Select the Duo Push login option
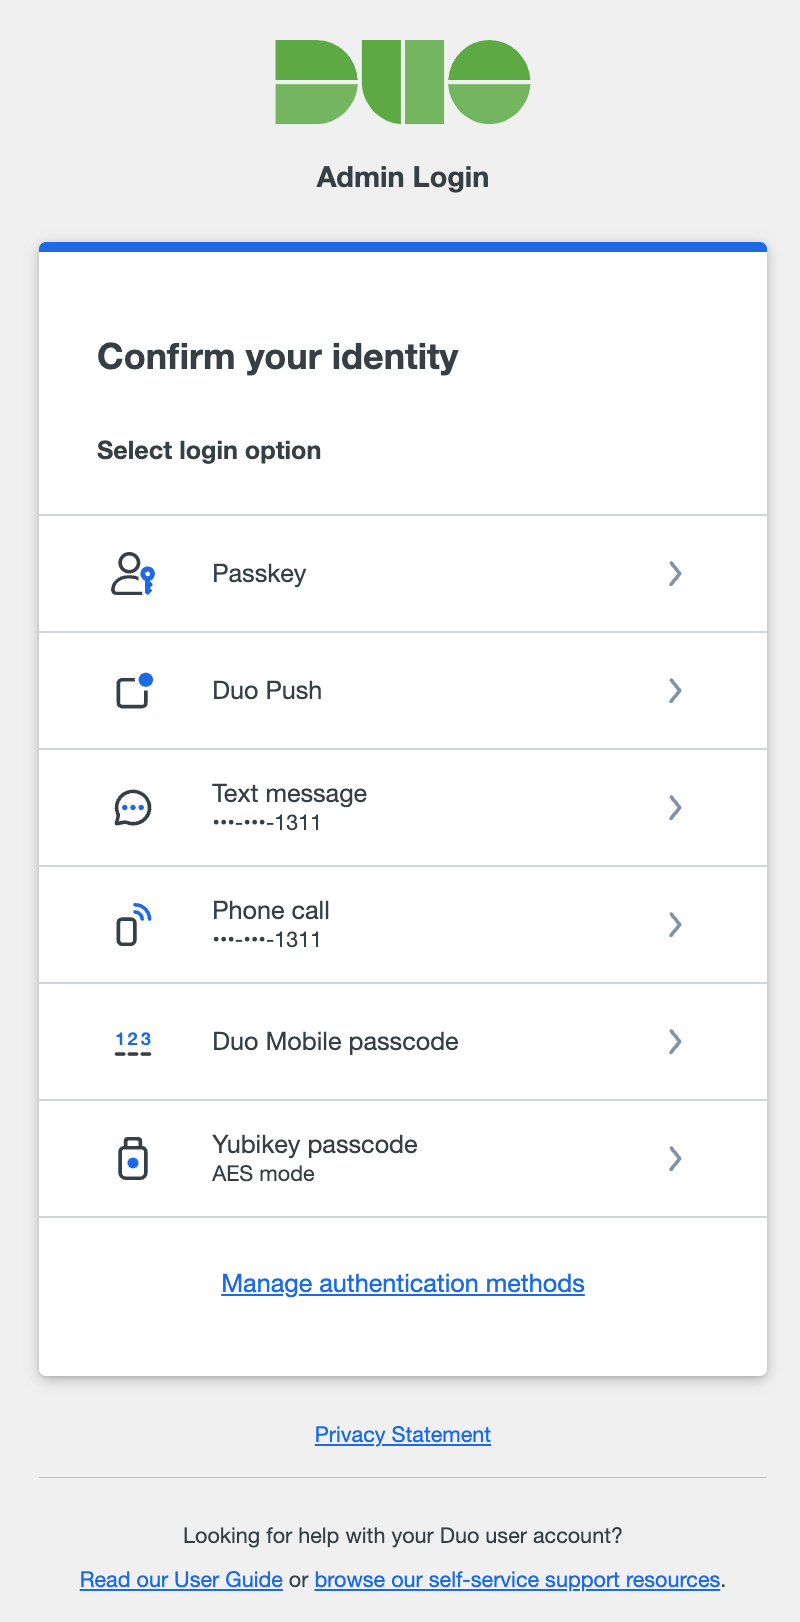Viewport: 800px width, 1622px height. pyautogui.click(x=400, y=690)
